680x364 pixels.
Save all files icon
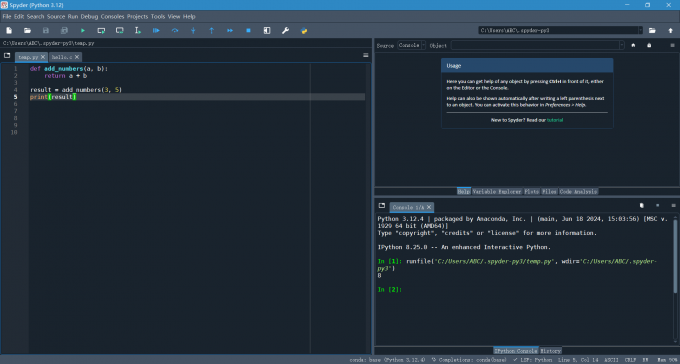(64, 30)
